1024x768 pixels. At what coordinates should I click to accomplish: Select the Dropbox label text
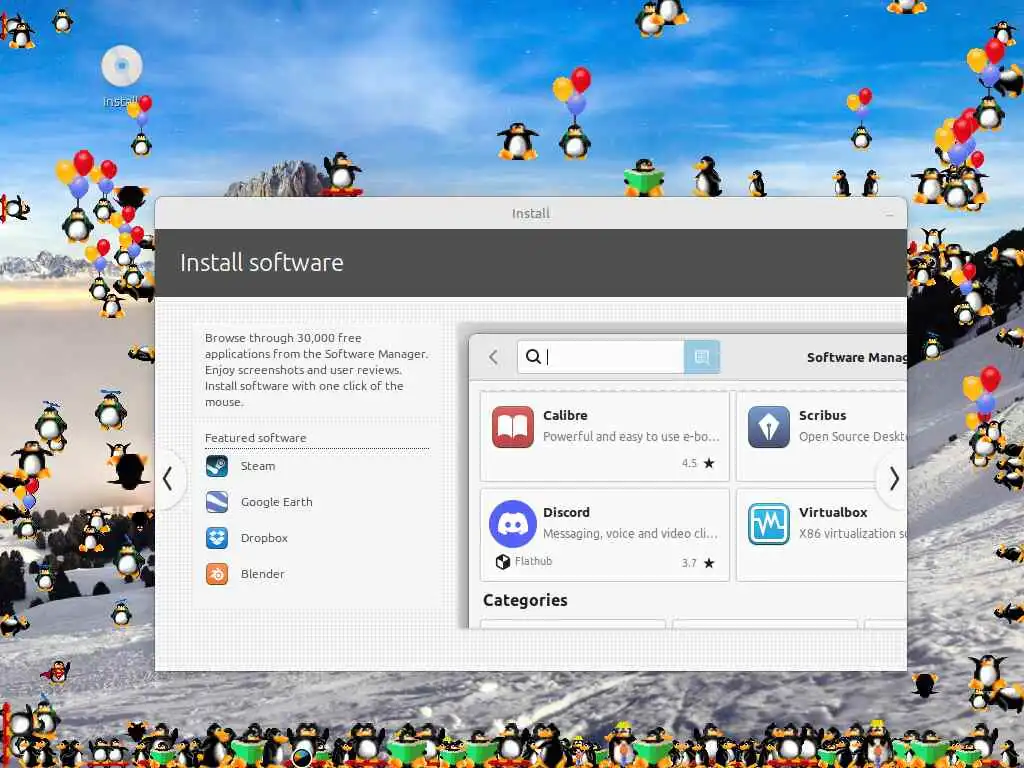264,538
